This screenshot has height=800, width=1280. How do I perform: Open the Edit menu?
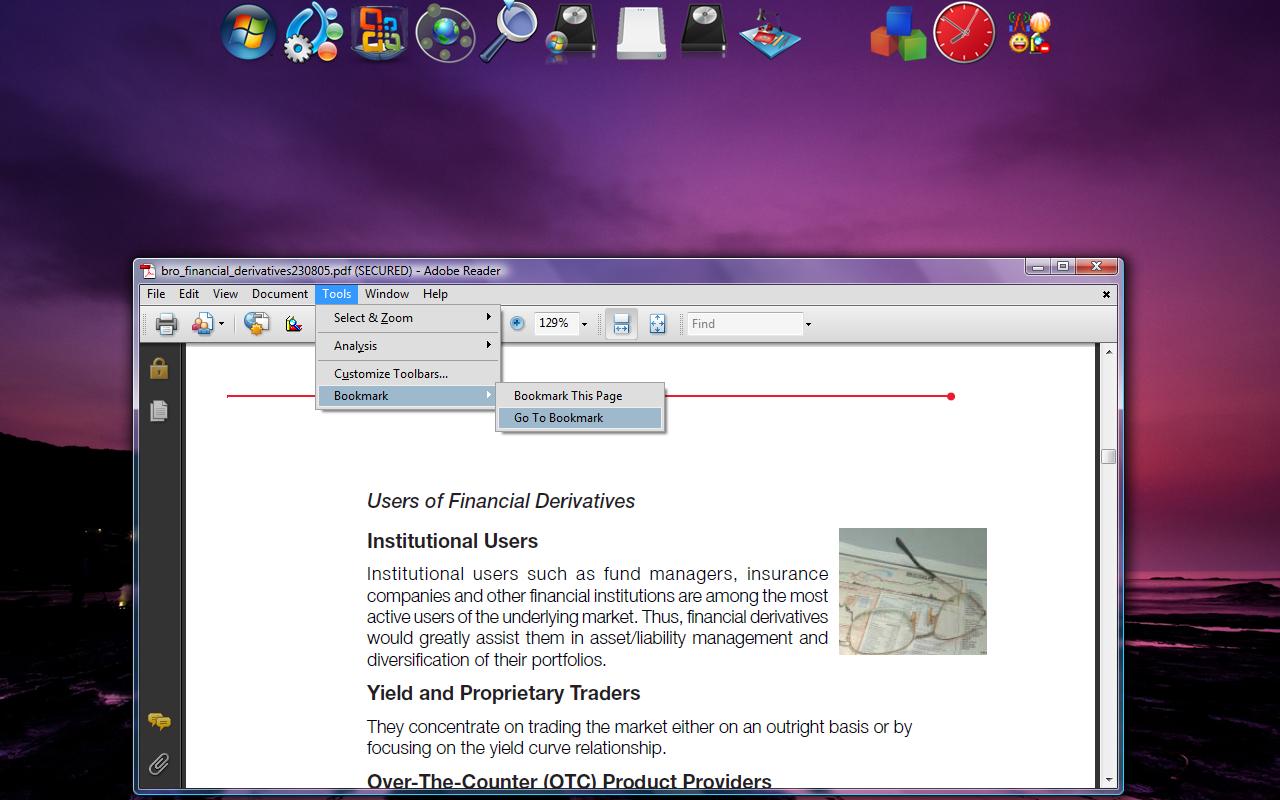click(189, 294)
